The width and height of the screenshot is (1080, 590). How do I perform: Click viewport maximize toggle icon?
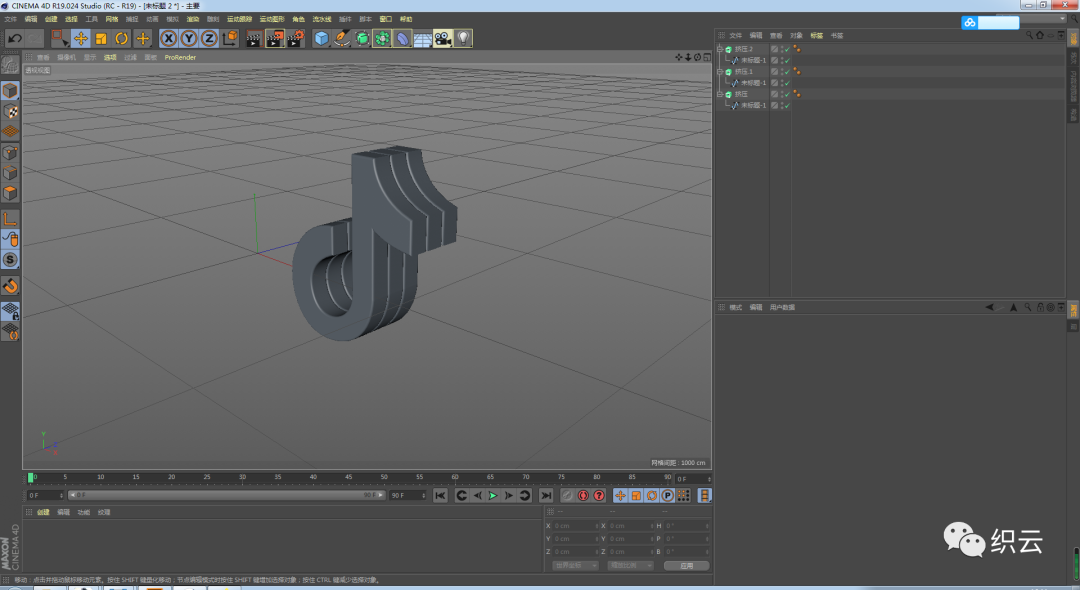point(707,57)
